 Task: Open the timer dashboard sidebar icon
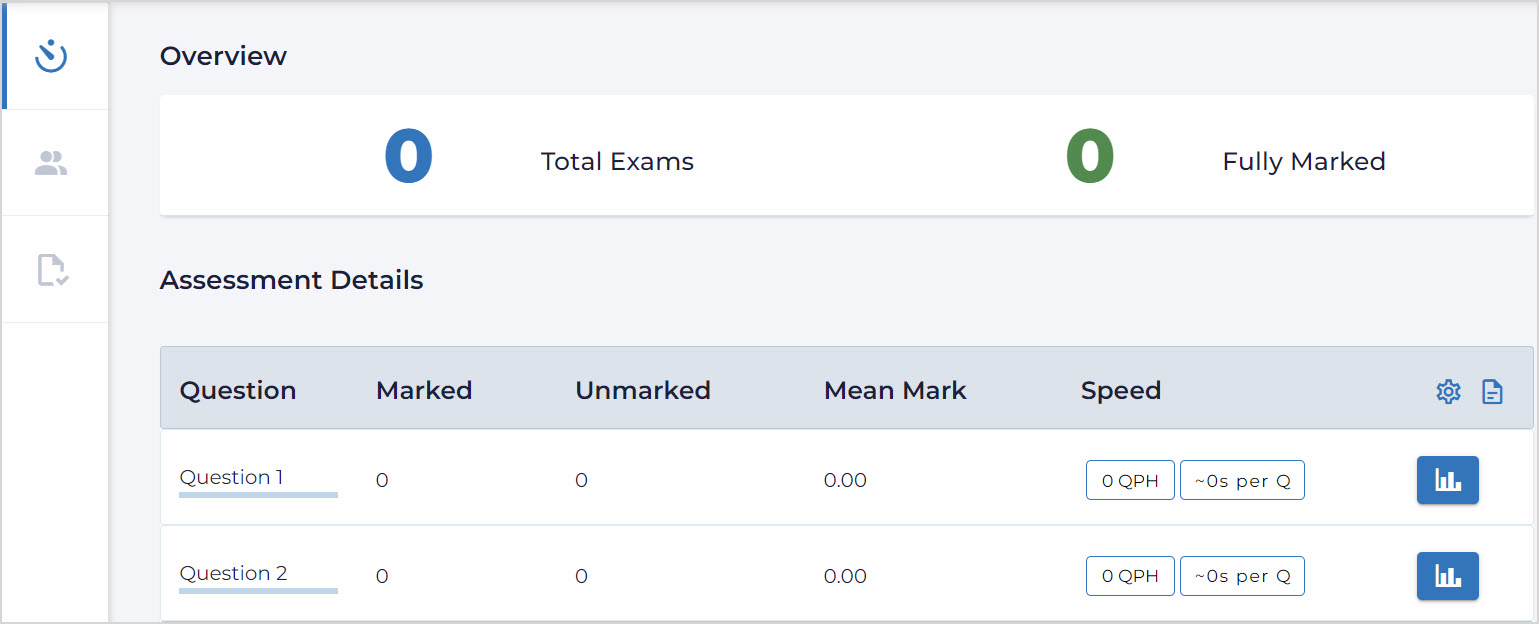(x=51, y=57)
